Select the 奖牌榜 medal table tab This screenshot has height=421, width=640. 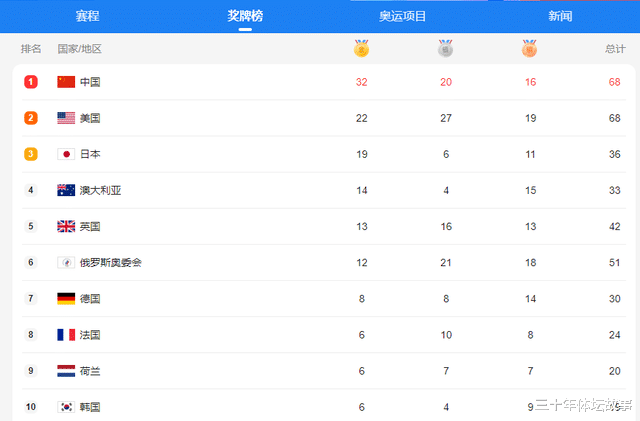245,16
